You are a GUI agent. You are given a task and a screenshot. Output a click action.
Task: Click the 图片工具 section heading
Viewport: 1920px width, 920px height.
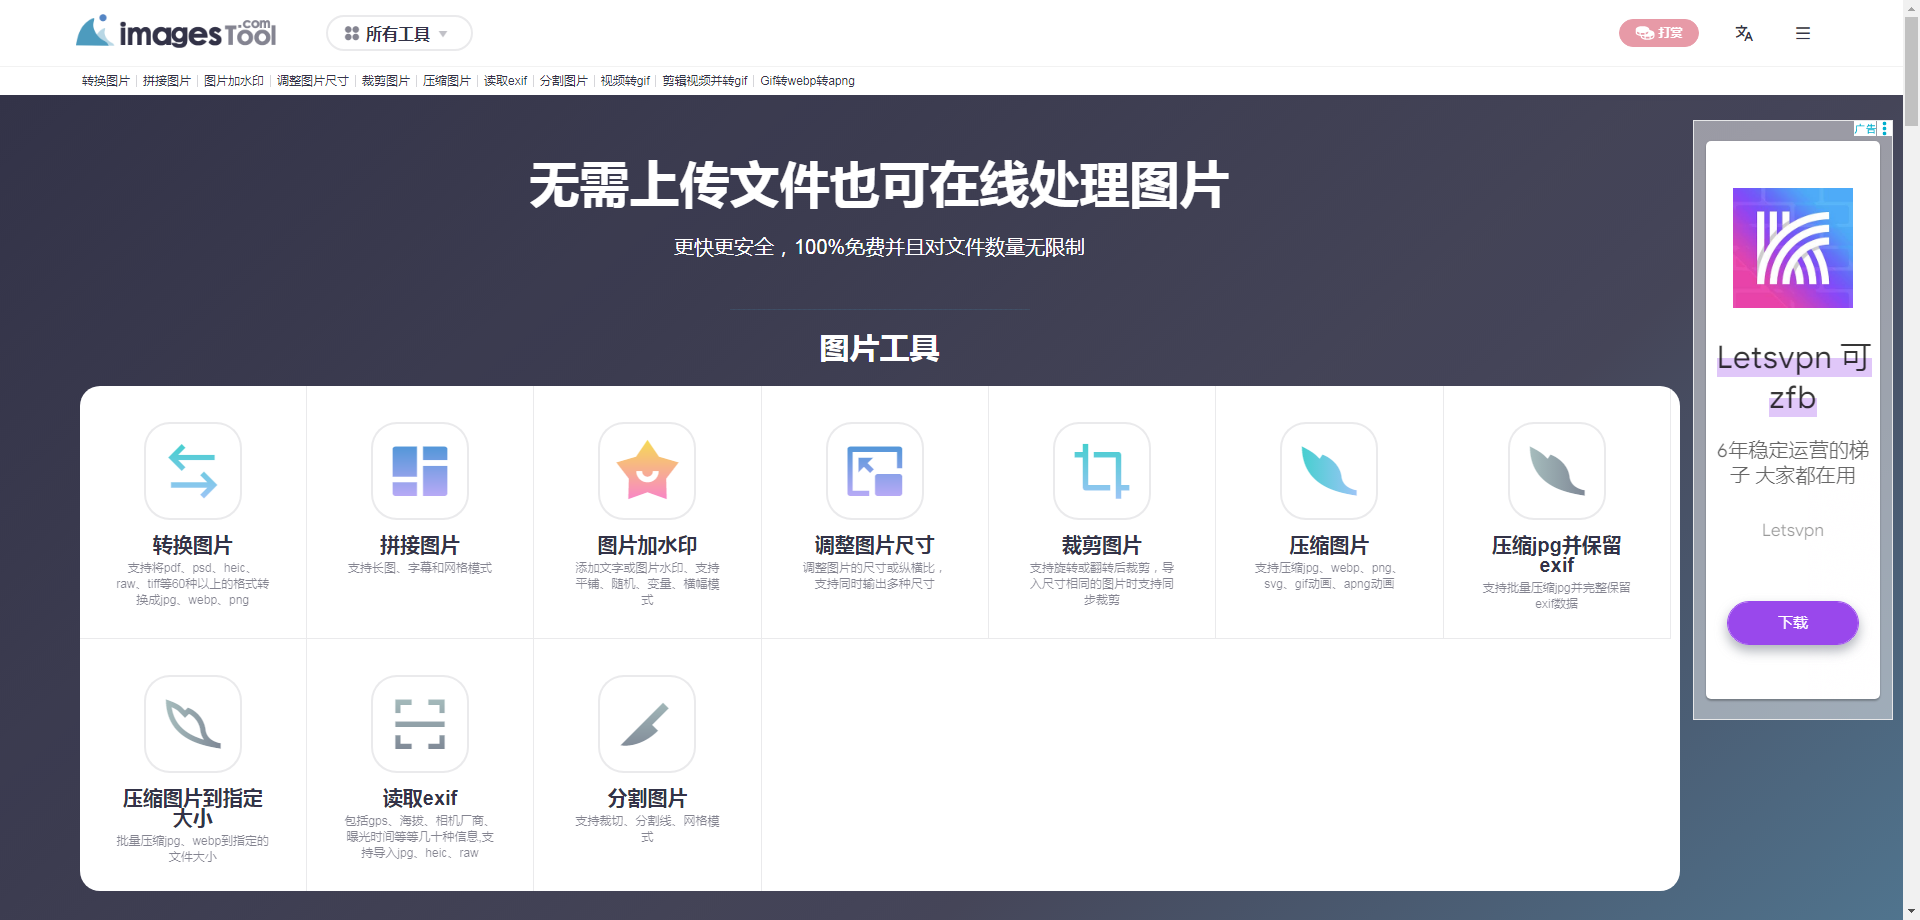pos(879,349)
